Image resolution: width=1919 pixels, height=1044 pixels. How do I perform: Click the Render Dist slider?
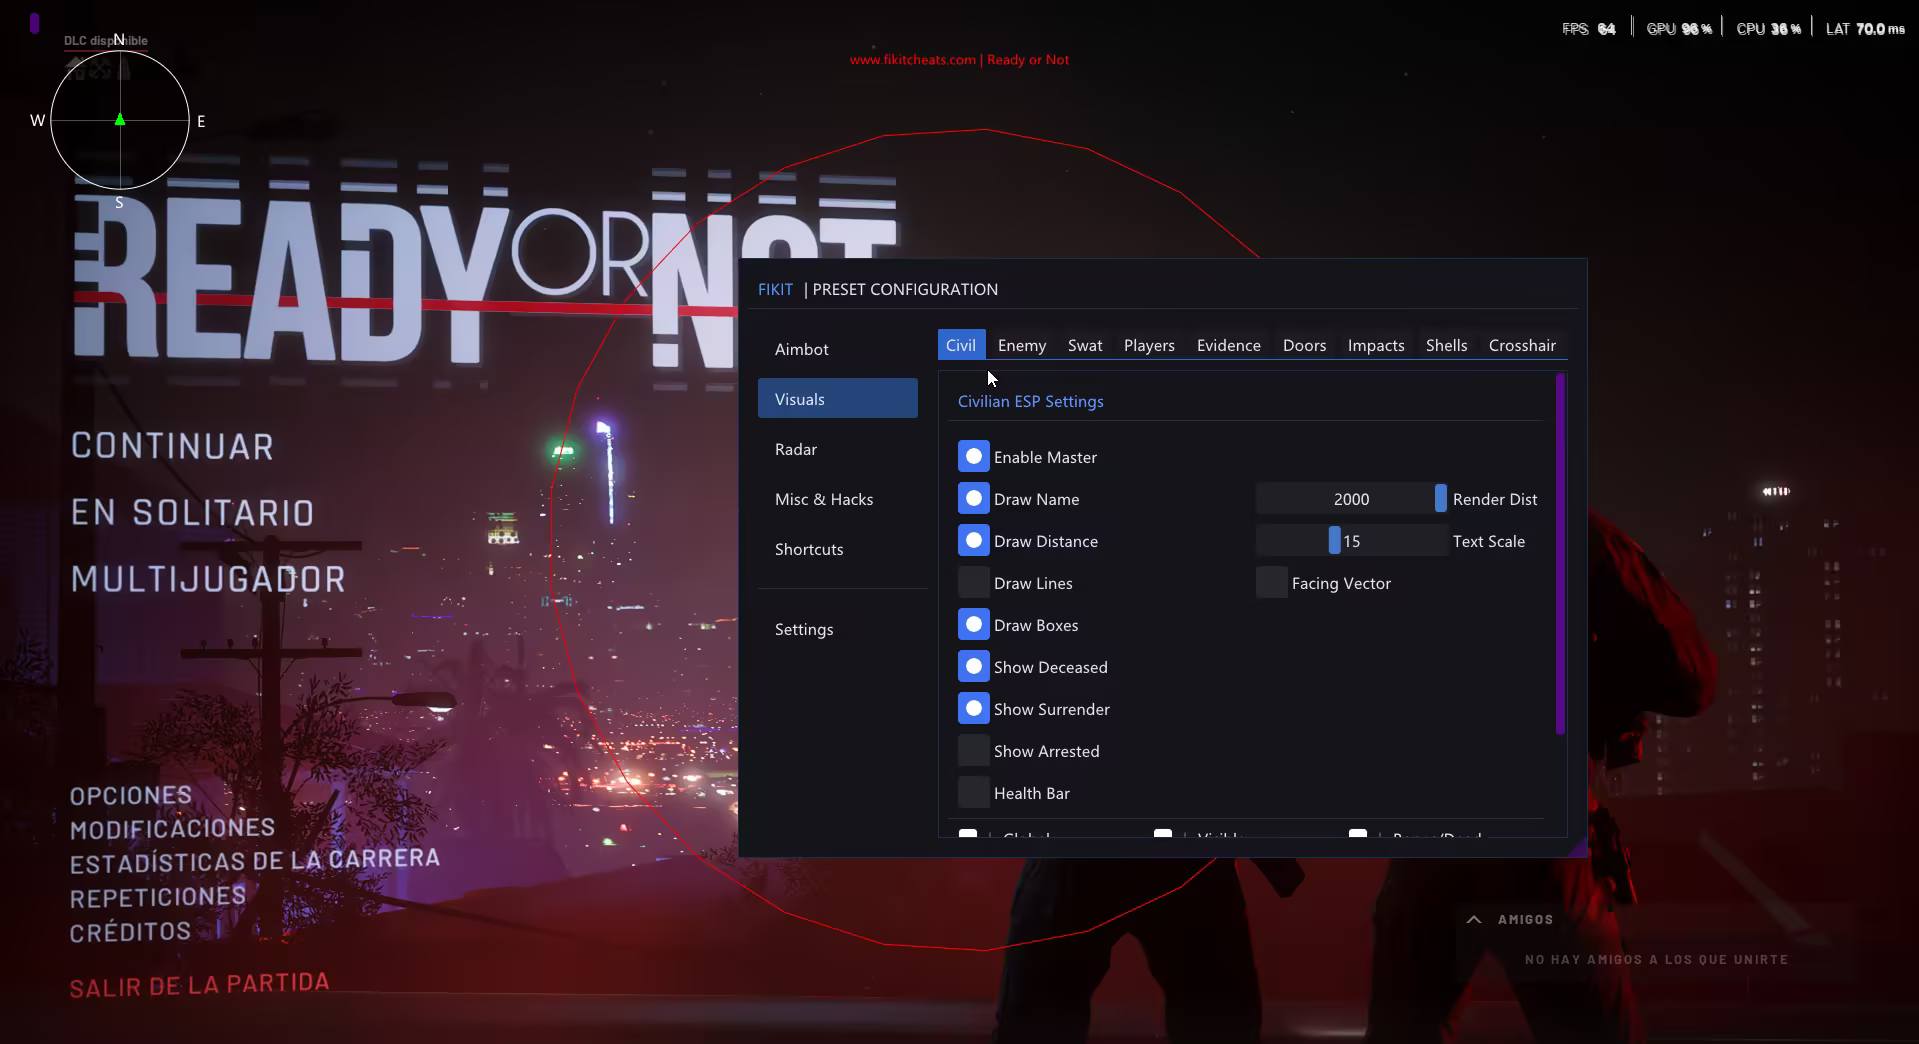[x=1350, y=499]
